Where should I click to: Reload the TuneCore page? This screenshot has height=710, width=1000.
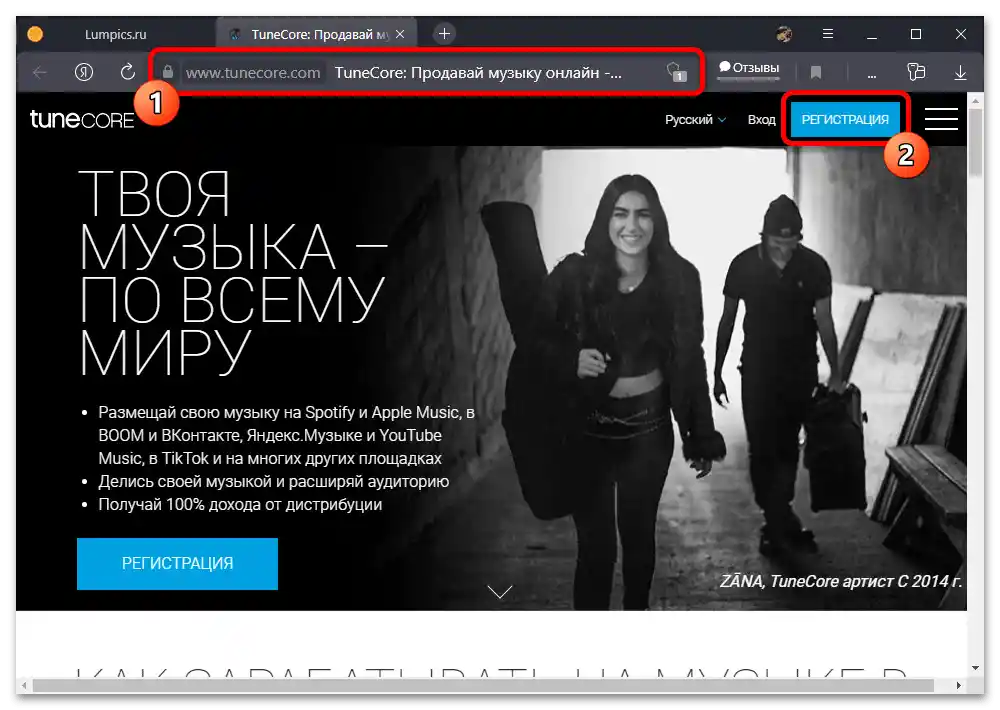pos(128,72)
